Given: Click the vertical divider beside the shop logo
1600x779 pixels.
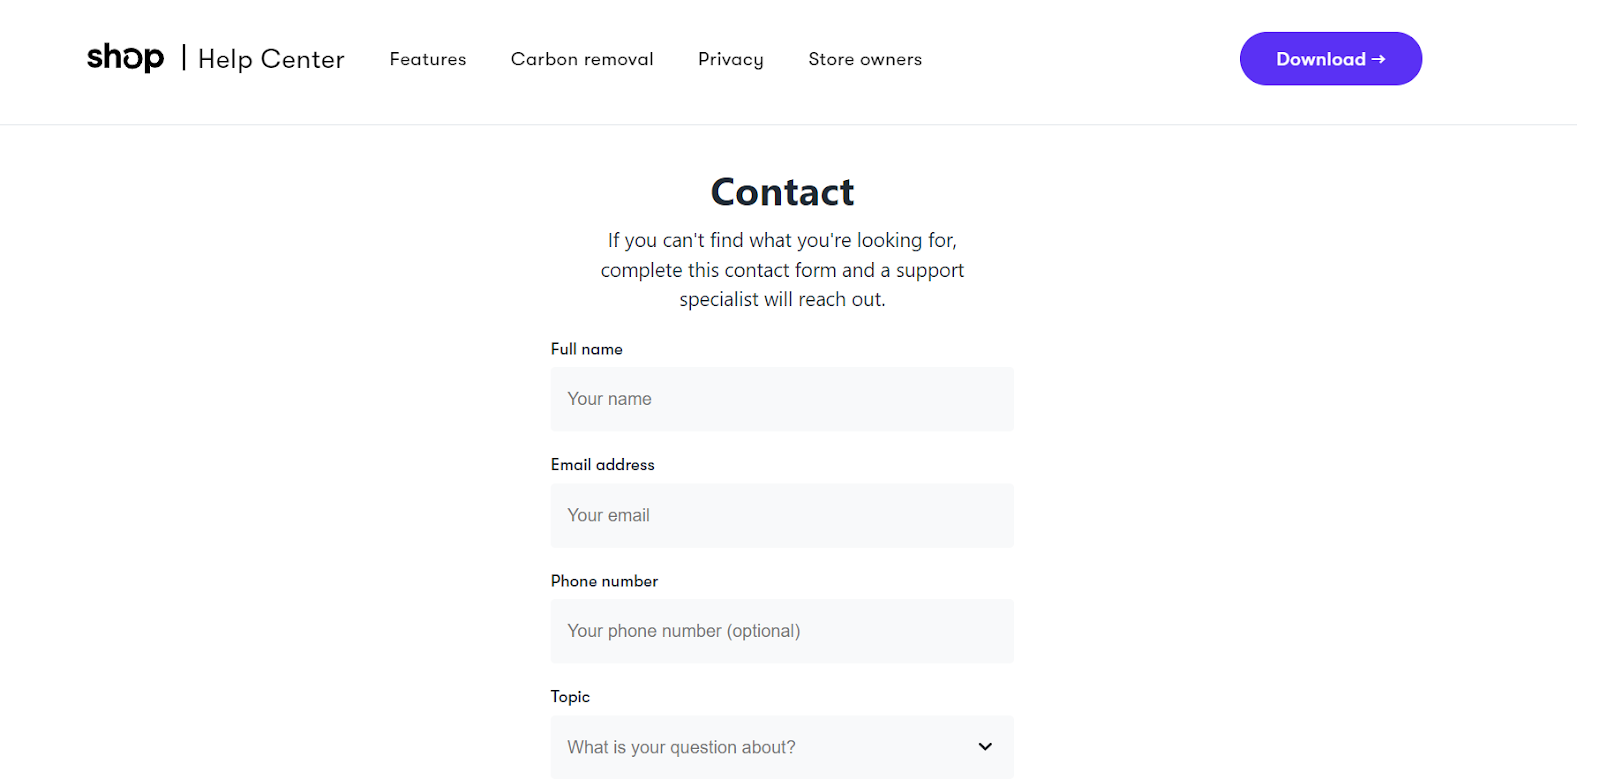Looking at the screenshot, I should pos(184,58).
